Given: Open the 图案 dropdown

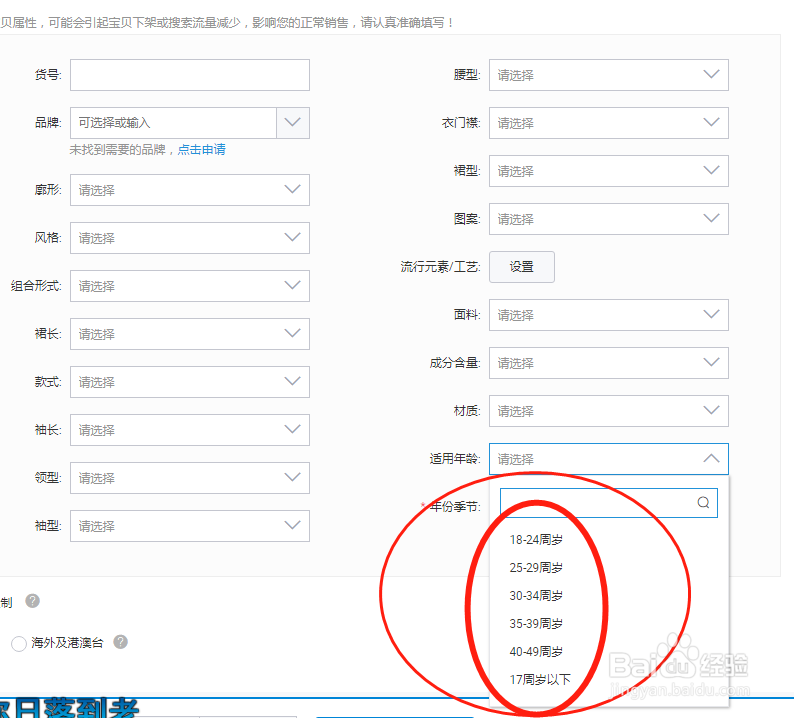Looking at the screenshot, I should [x=609, y=219].
